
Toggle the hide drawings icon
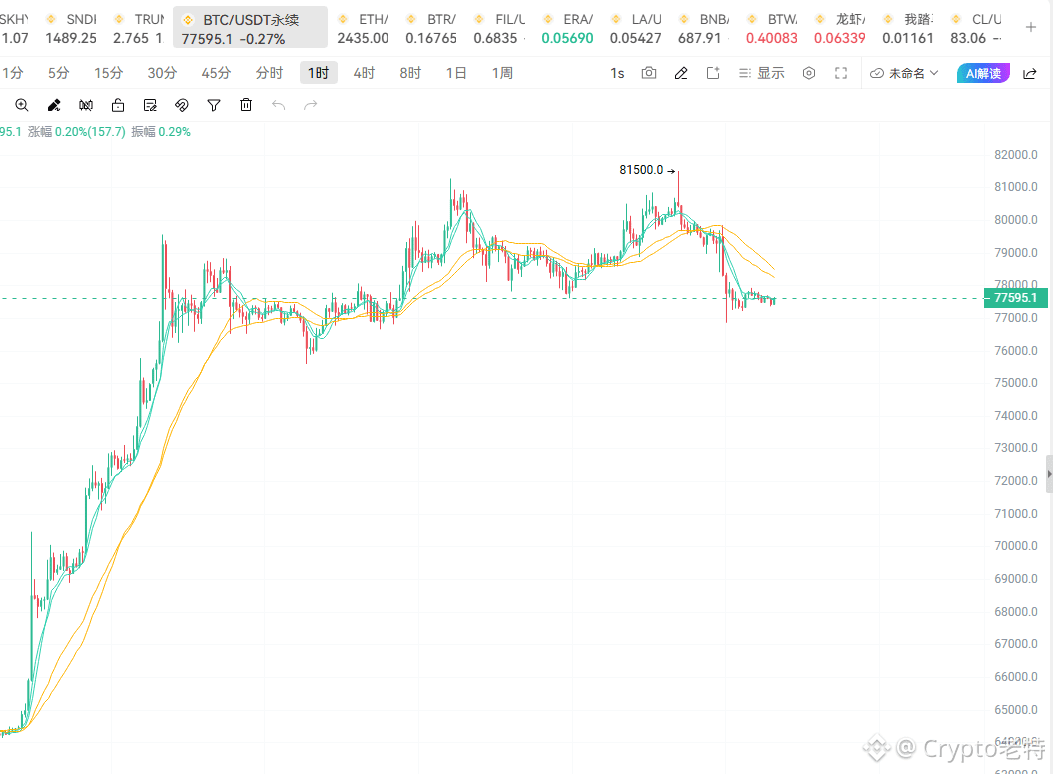86,105
